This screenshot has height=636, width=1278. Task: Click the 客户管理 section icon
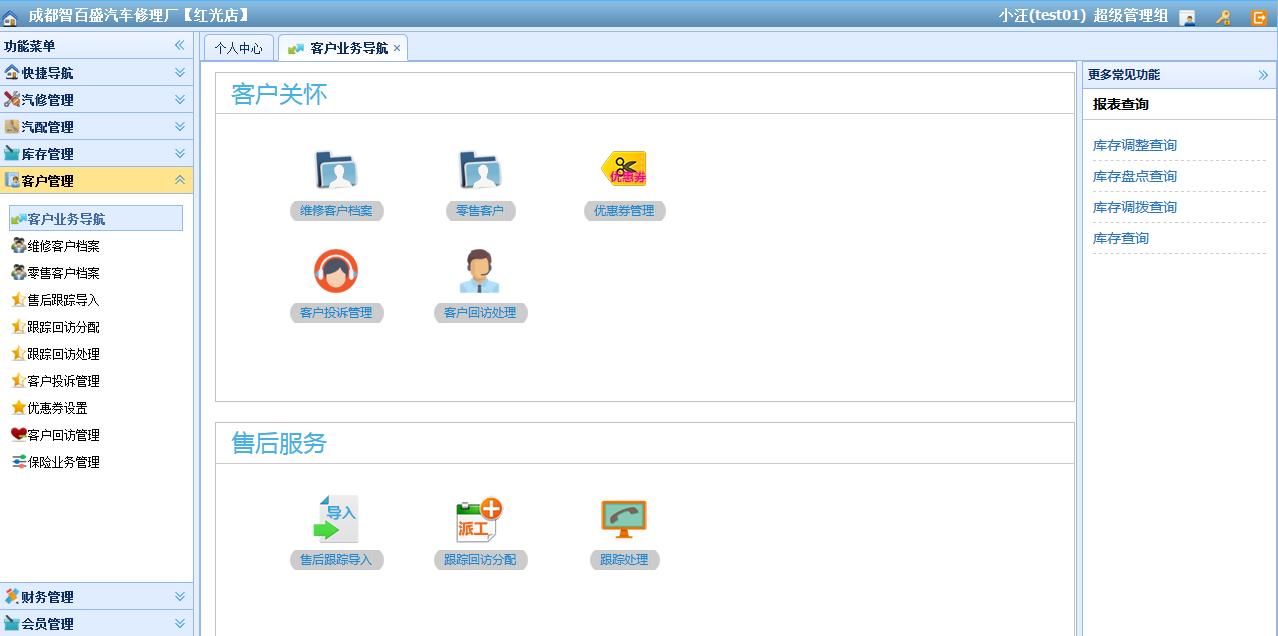pos(12,180)
